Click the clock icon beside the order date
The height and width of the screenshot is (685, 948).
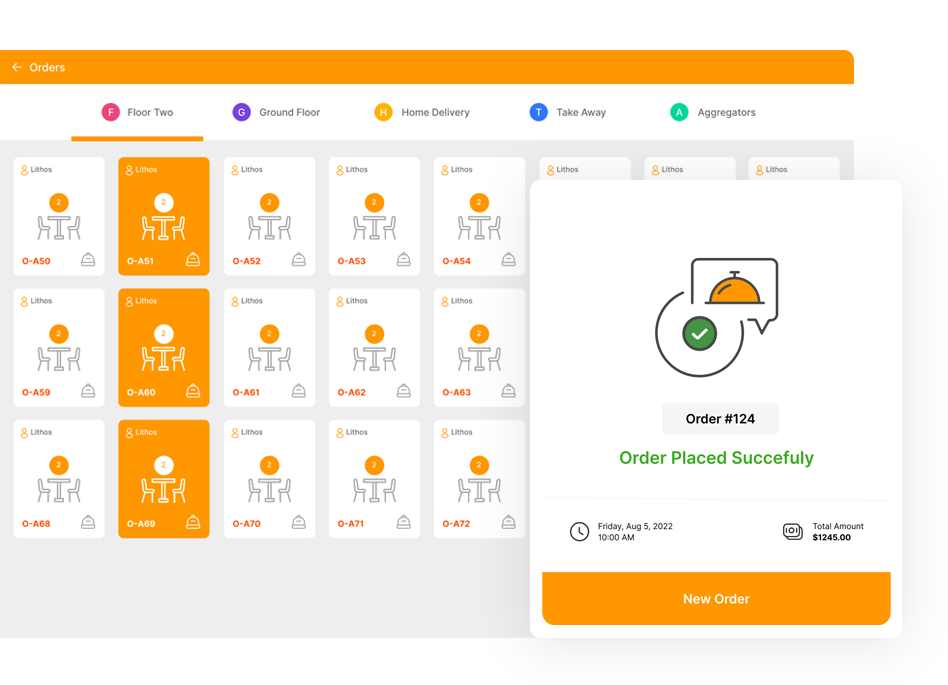point(579,531)
